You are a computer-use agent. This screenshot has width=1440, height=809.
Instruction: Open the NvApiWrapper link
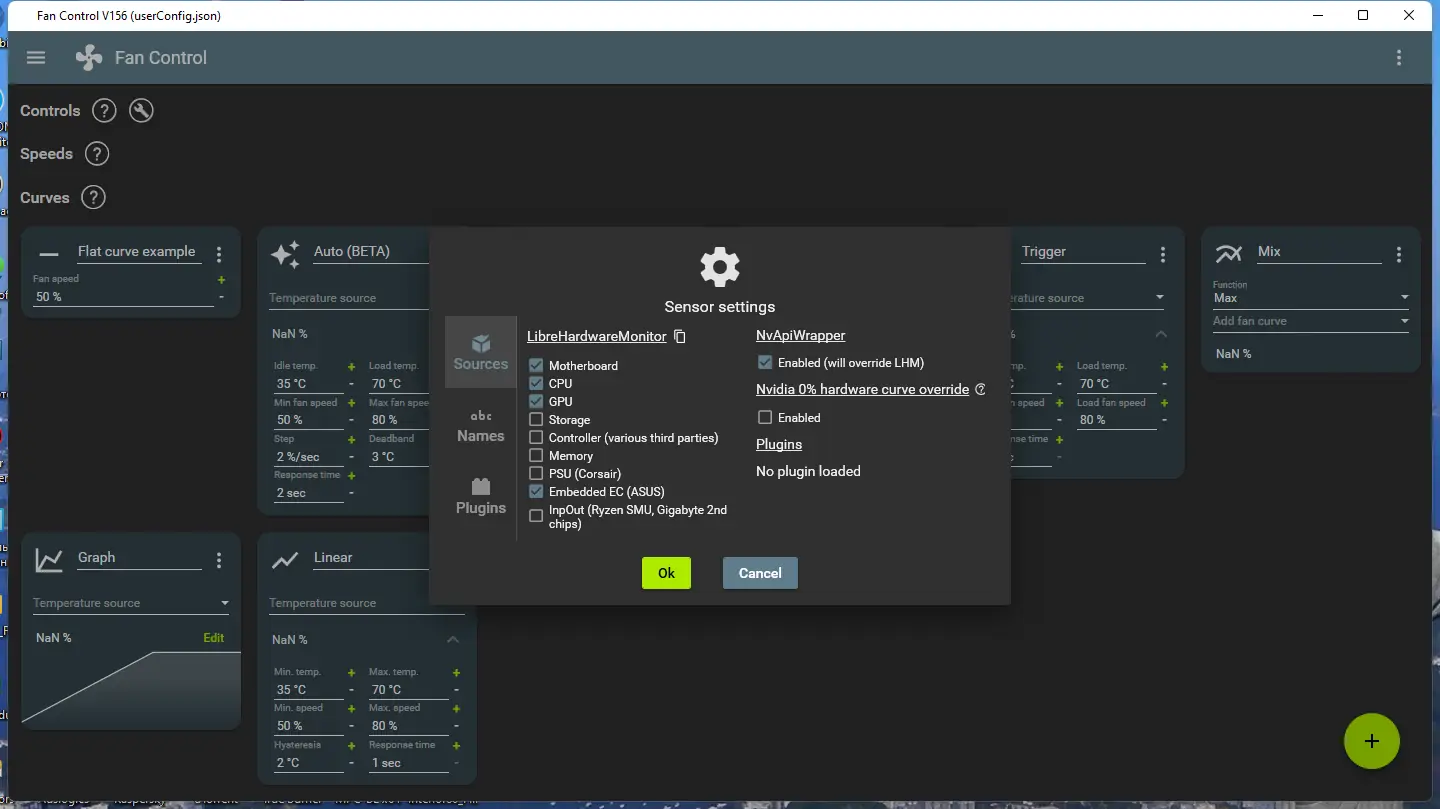pos(801,336)
